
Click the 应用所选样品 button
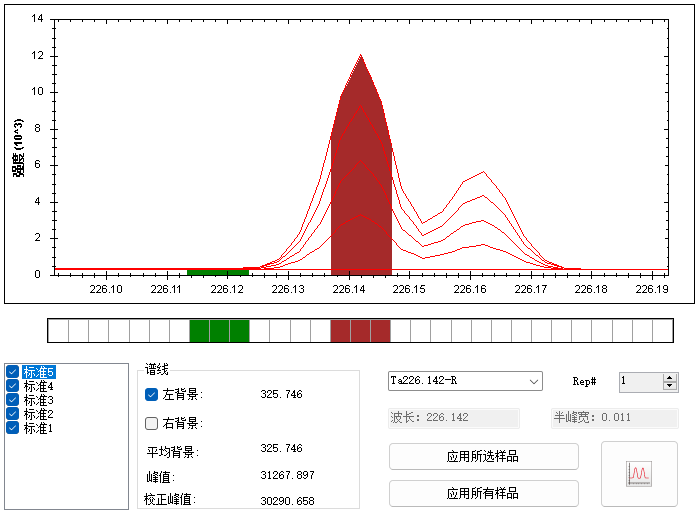(484, 456)
